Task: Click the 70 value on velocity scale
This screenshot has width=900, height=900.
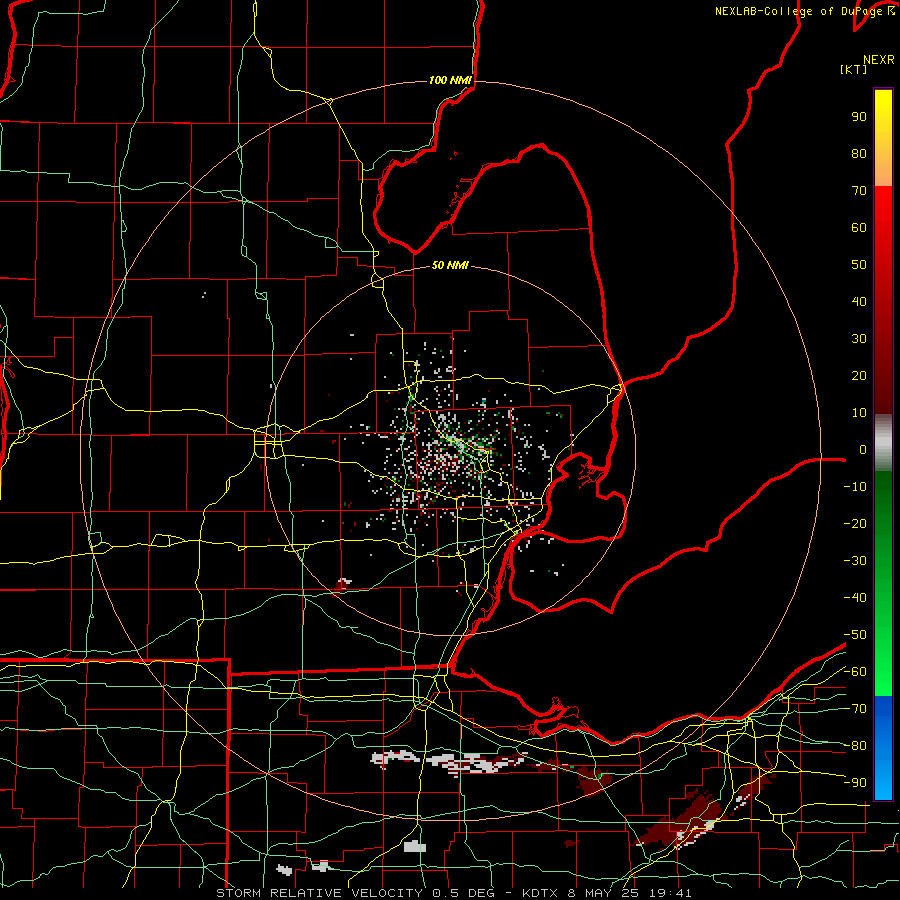Action: pos(859,191)
